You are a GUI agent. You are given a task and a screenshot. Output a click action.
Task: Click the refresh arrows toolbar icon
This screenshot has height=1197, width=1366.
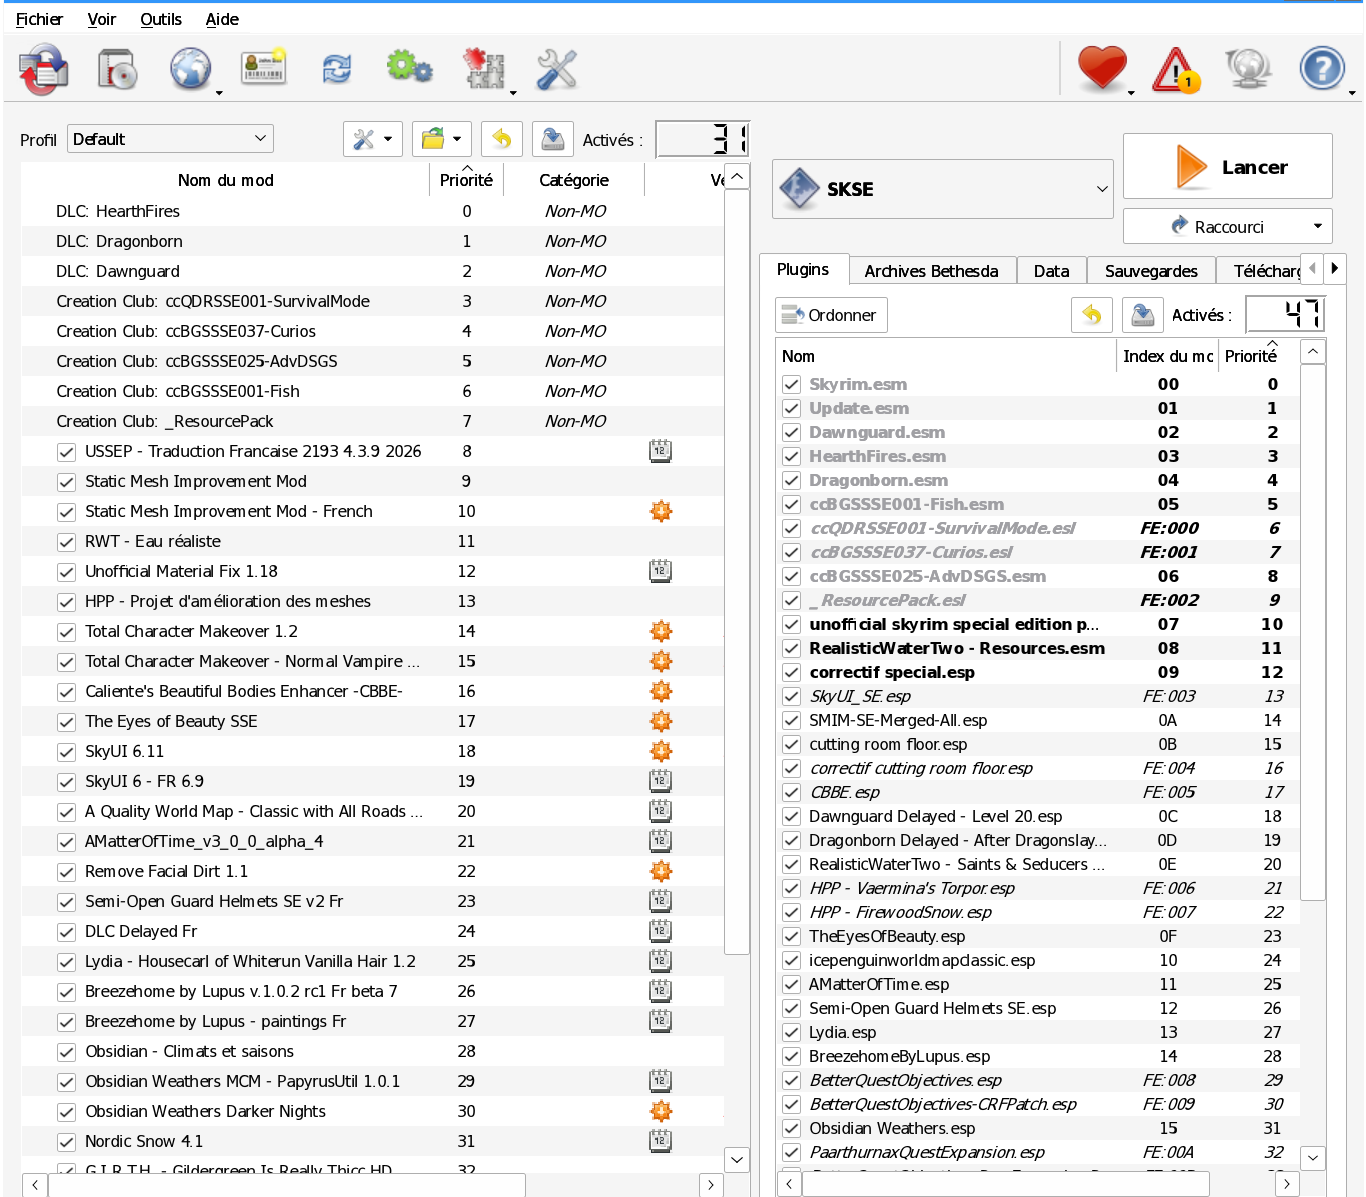(337, 69)
